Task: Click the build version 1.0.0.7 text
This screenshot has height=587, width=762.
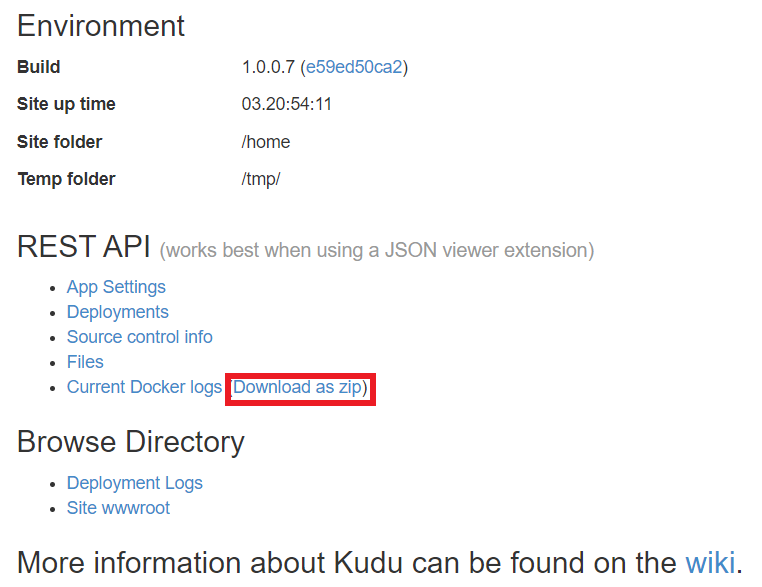Action: [x=268, y=67]
